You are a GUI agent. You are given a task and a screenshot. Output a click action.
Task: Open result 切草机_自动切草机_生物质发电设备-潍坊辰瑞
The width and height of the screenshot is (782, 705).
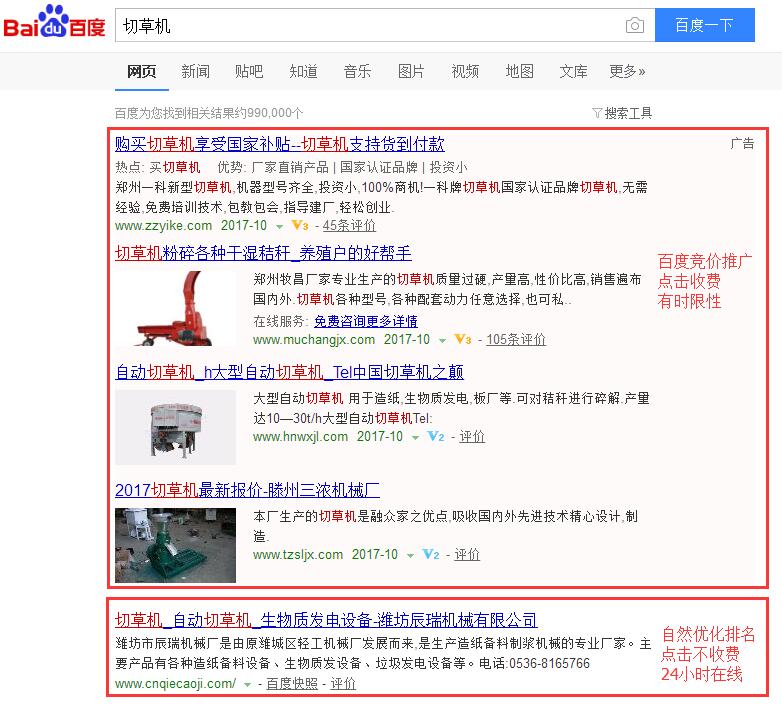pyautogui.click(x=326, y=620)
